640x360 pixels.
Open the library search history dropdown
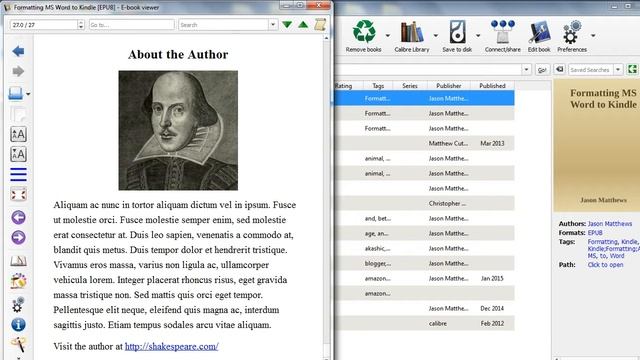coord(526,70)
